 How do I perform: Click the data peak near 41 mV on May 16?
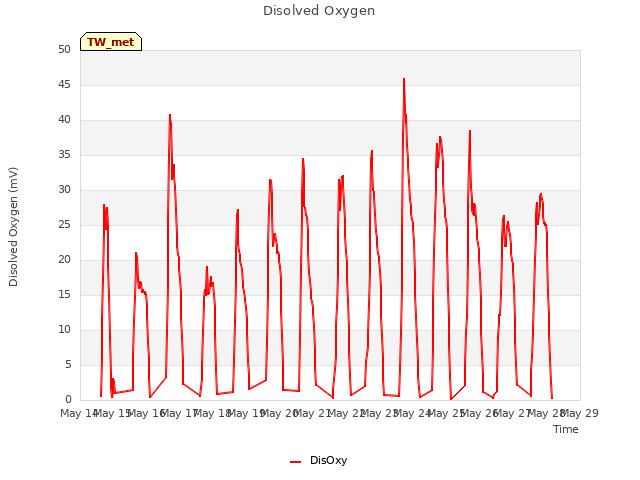170,116
